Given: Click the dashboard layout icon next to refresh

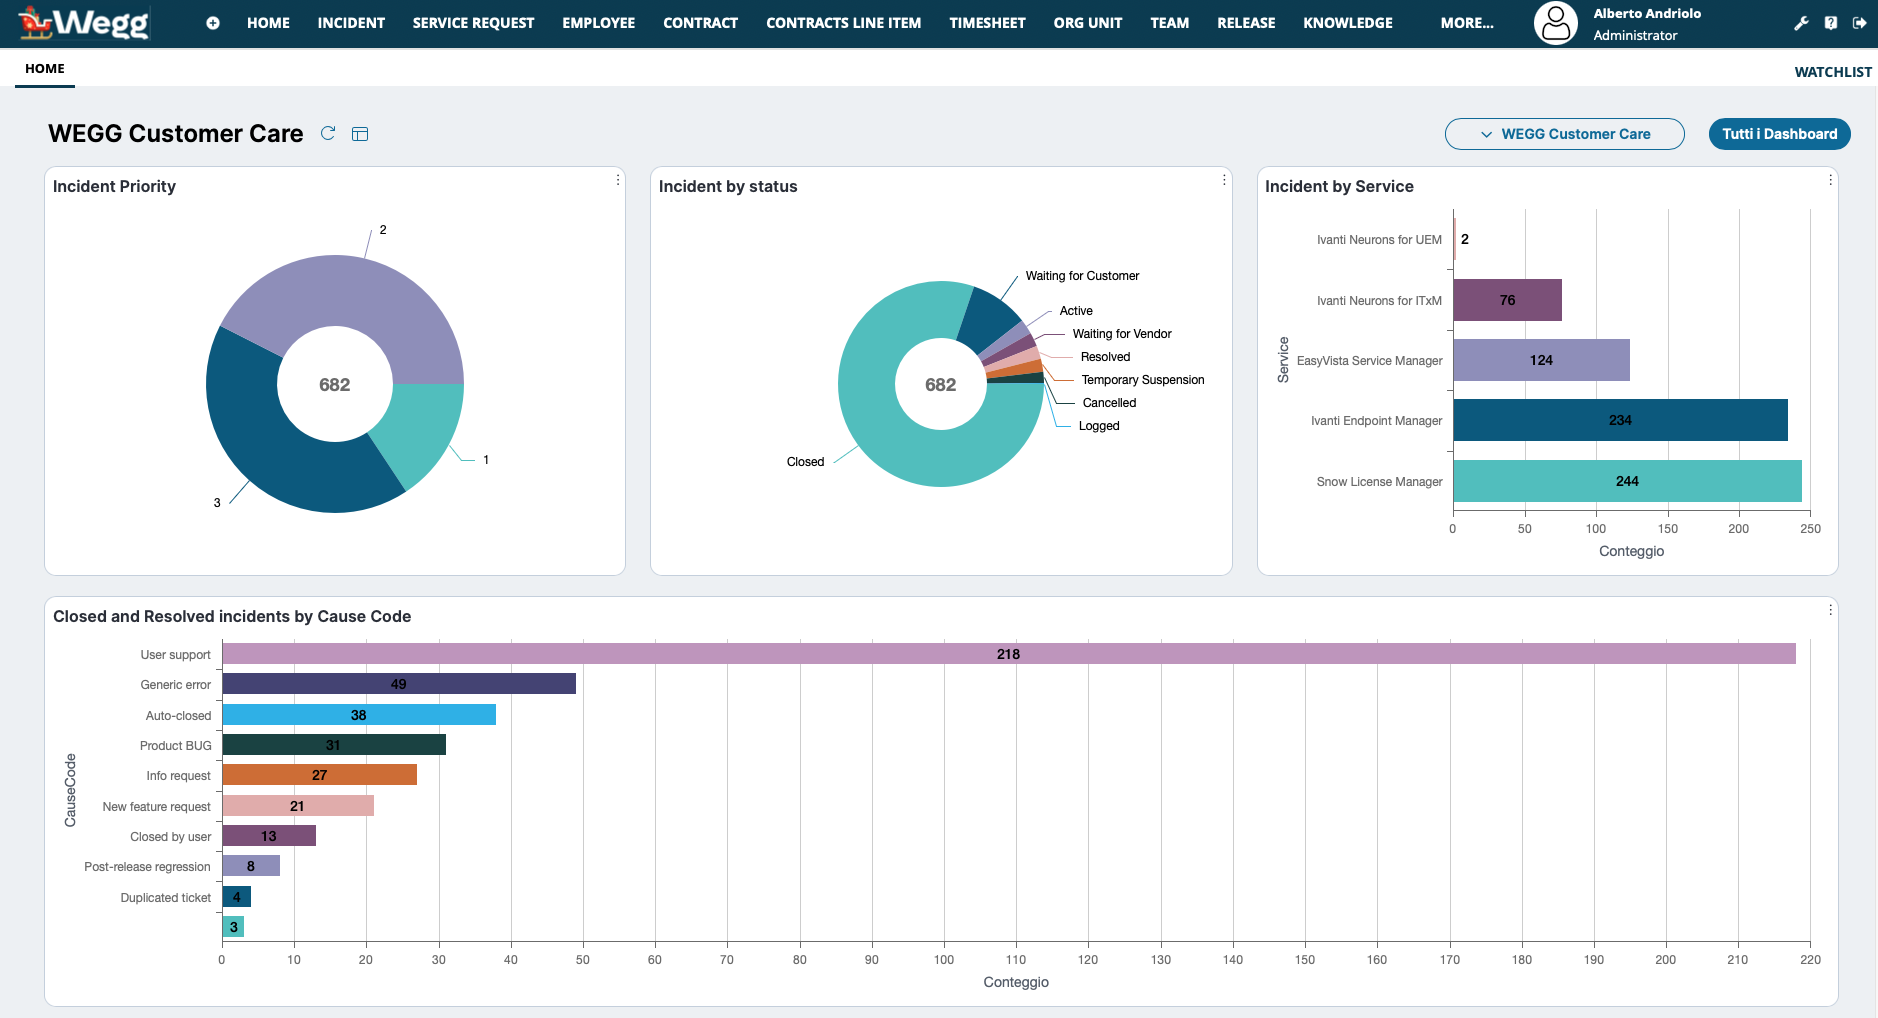Looking at the screenshot, I should [360, 134].
